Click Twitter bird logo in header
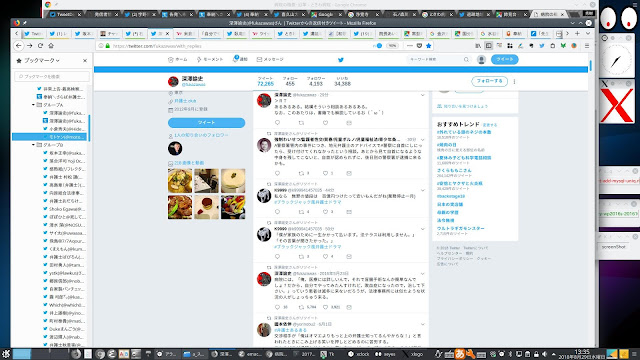The height and width of the screenshot is (360, 640). tap(341, 60)
